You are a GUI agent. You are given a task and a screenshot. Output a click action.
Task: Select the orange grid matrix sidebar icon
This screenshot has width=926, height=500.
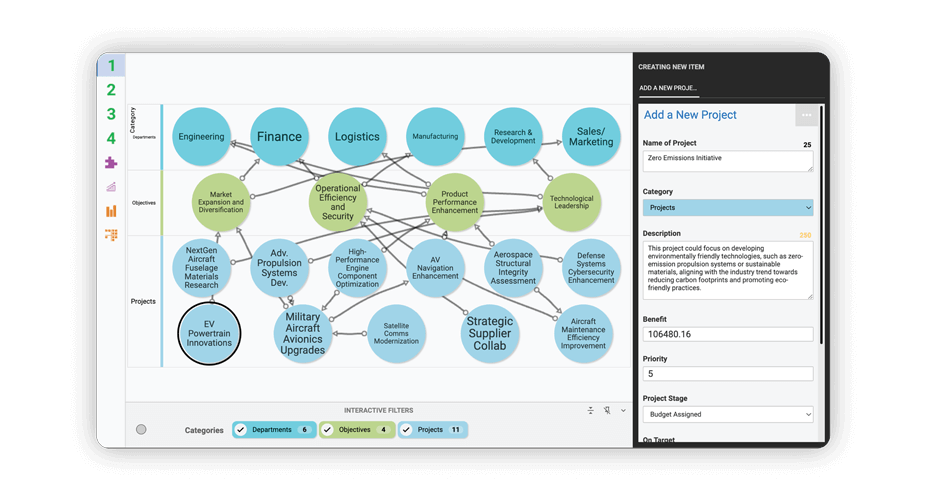[x=111, y=235]
